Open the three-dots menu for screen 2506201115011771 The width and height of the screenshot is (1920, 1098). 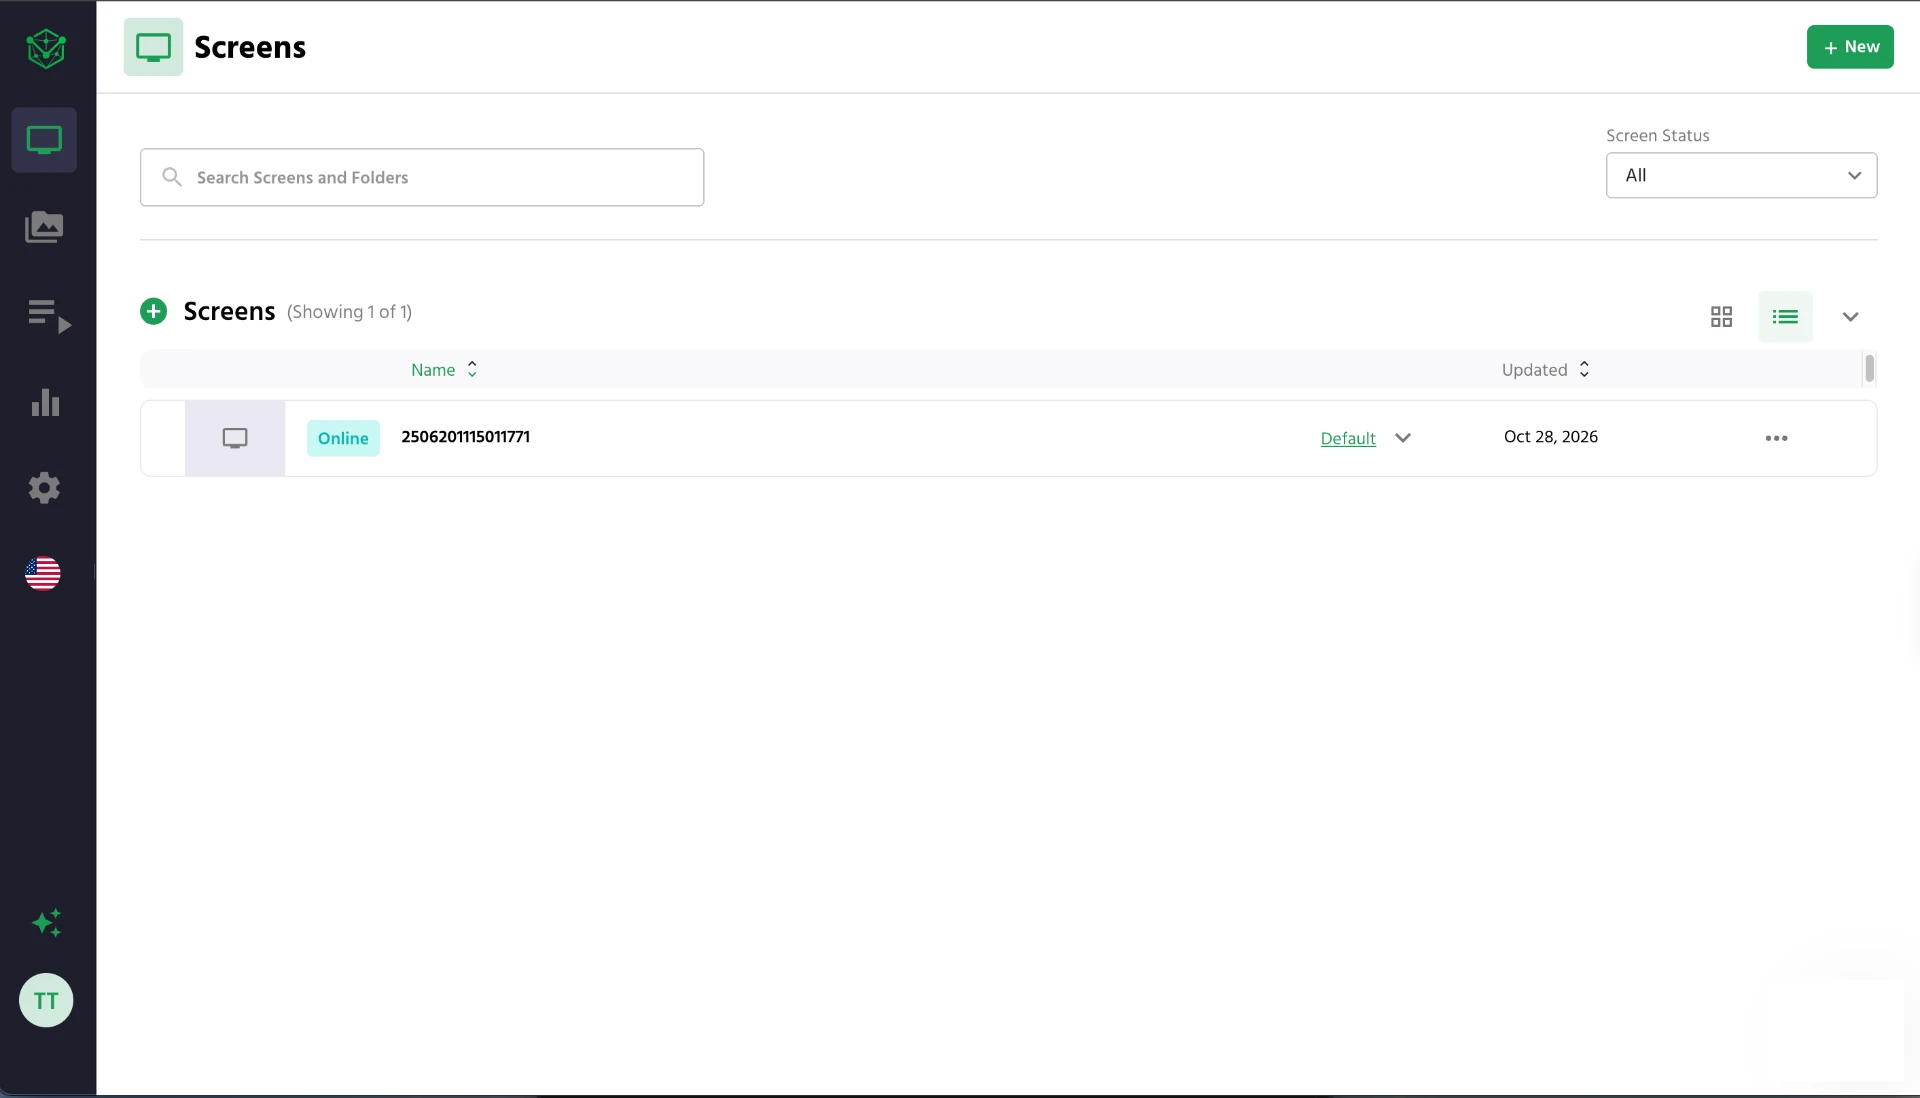coord(1776,438)
